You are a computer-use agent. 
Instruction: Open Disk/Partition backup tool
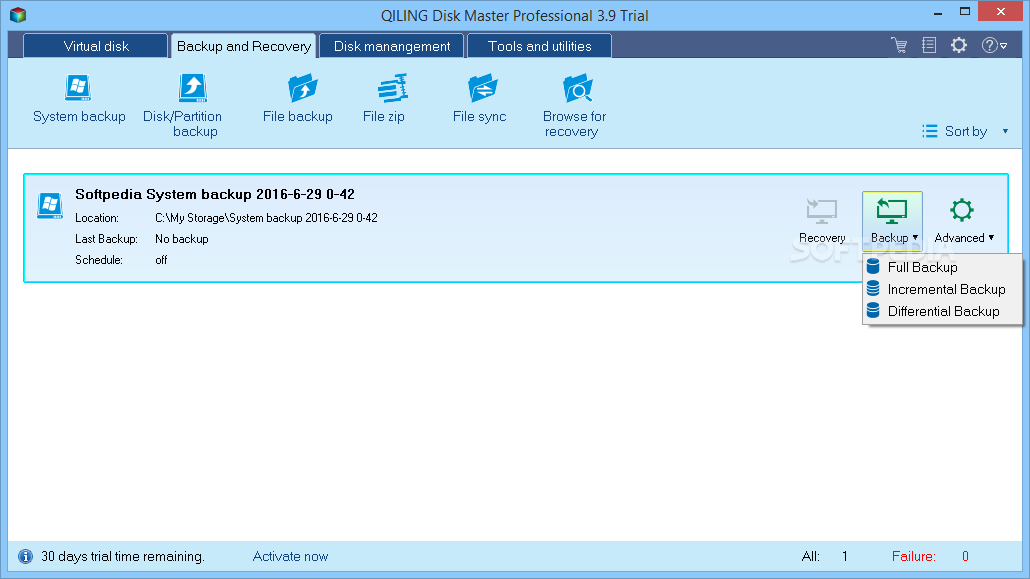click(183, 106)
